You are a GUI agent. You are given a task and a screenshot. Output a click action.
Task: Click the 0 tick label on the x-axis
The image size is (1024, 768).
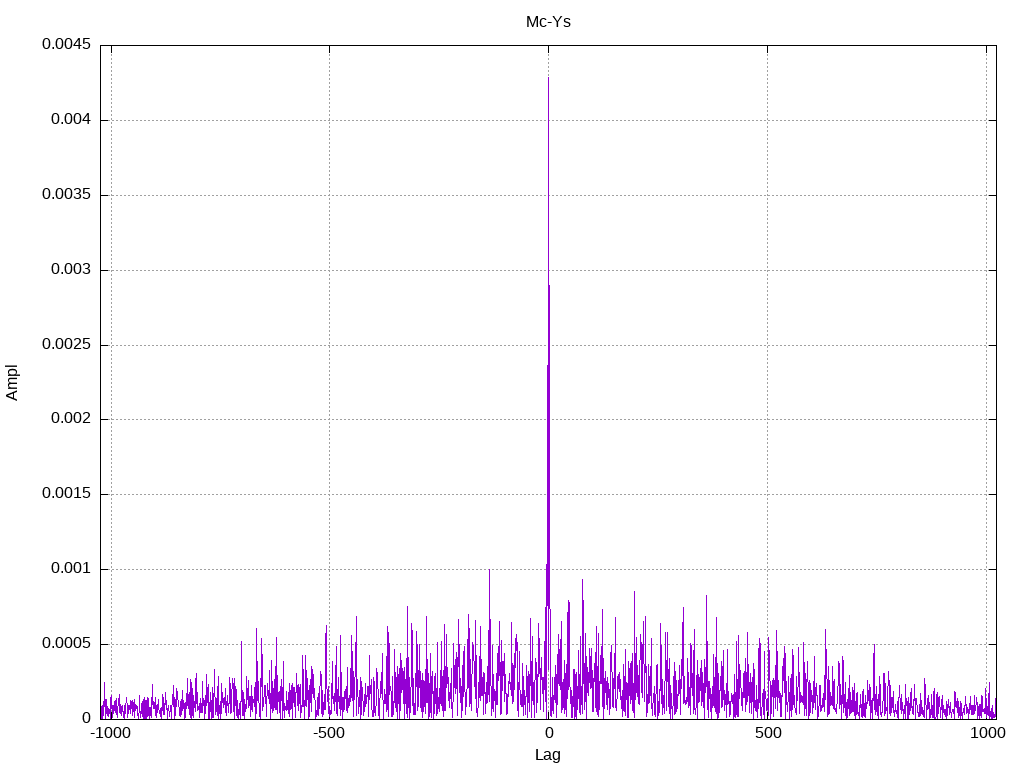(x=548, y=733)
